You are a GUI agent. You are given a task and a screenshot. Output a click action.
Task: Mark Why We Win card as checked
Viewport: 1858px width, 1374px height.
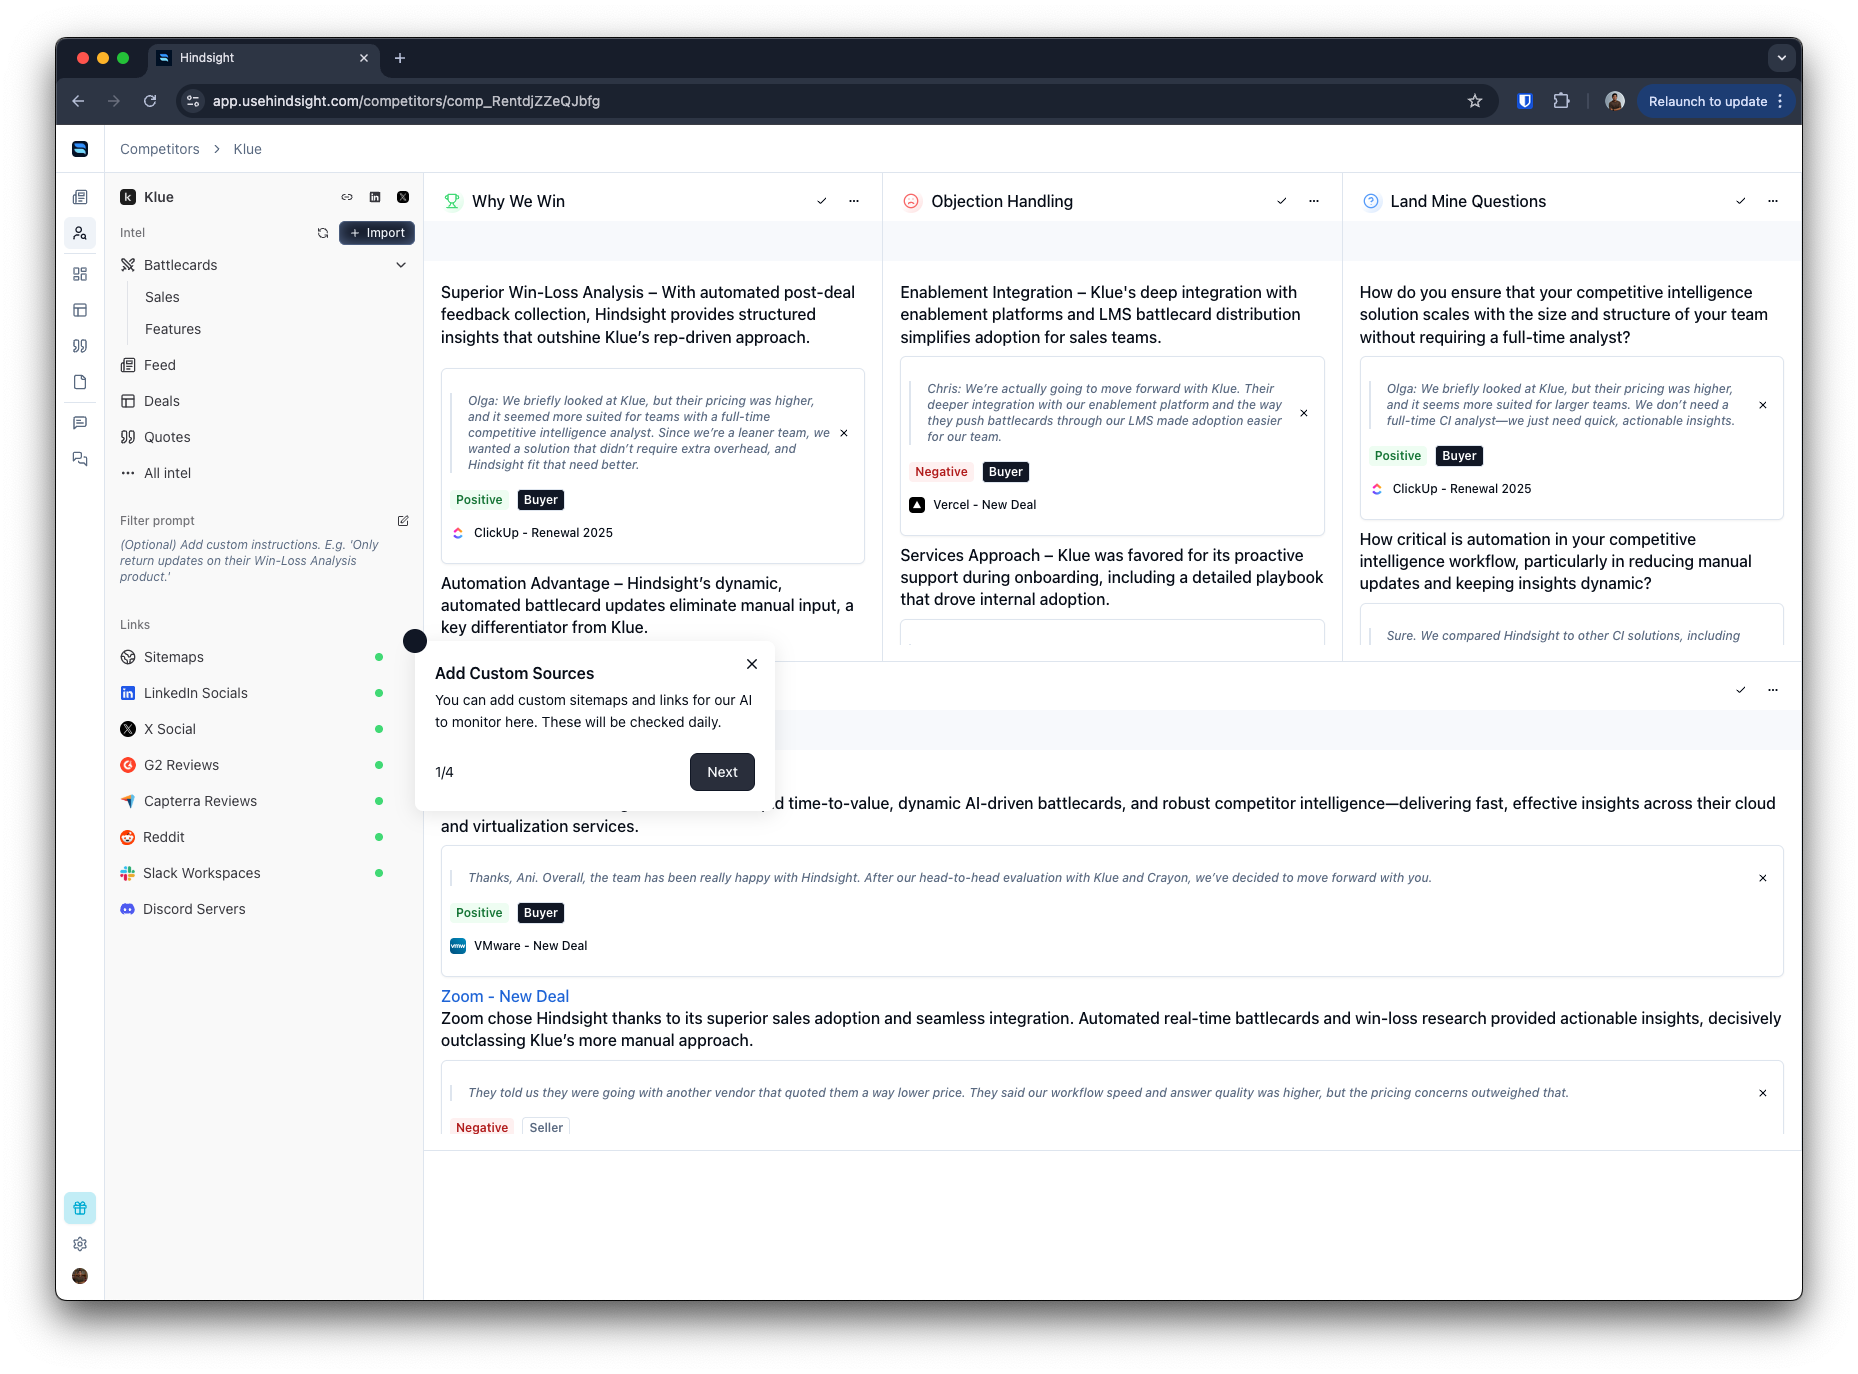point(822,201)
